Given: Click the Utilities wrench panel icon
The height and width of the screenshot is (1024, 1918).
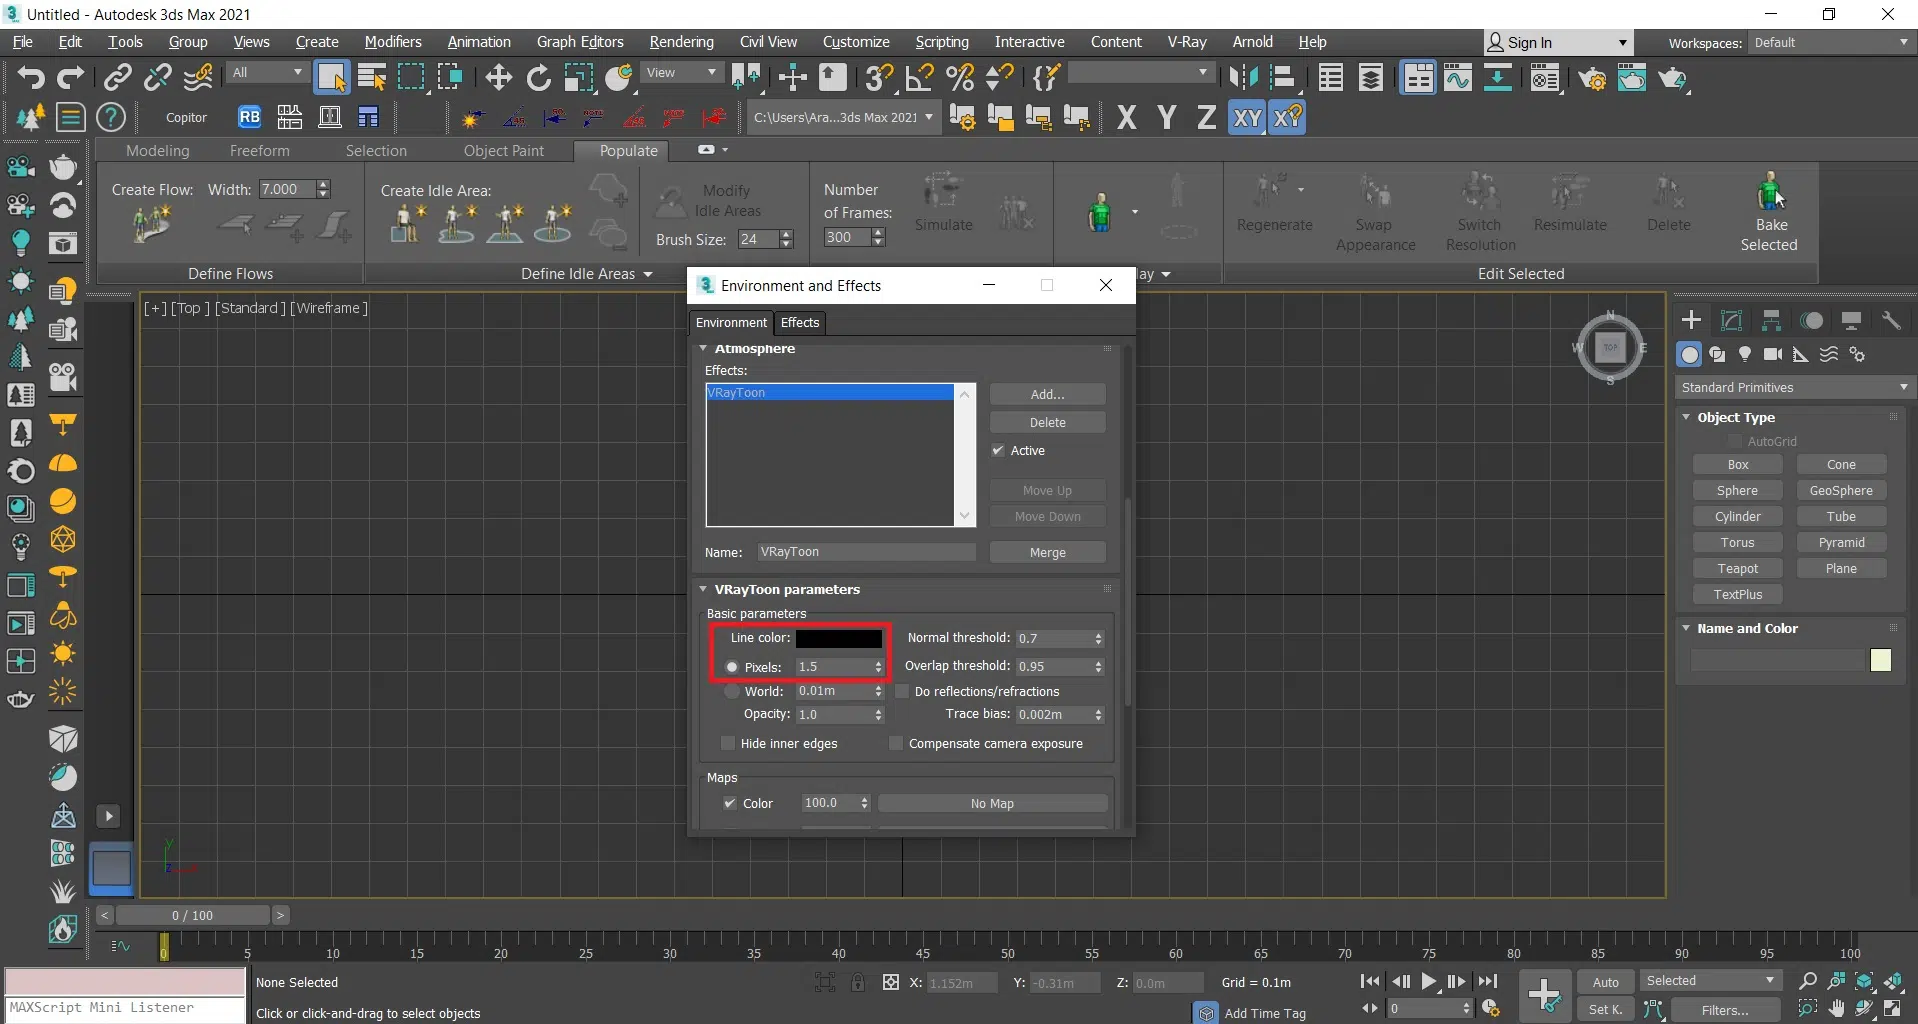Looking at the screenshot, I should (x=1890, y=320).
